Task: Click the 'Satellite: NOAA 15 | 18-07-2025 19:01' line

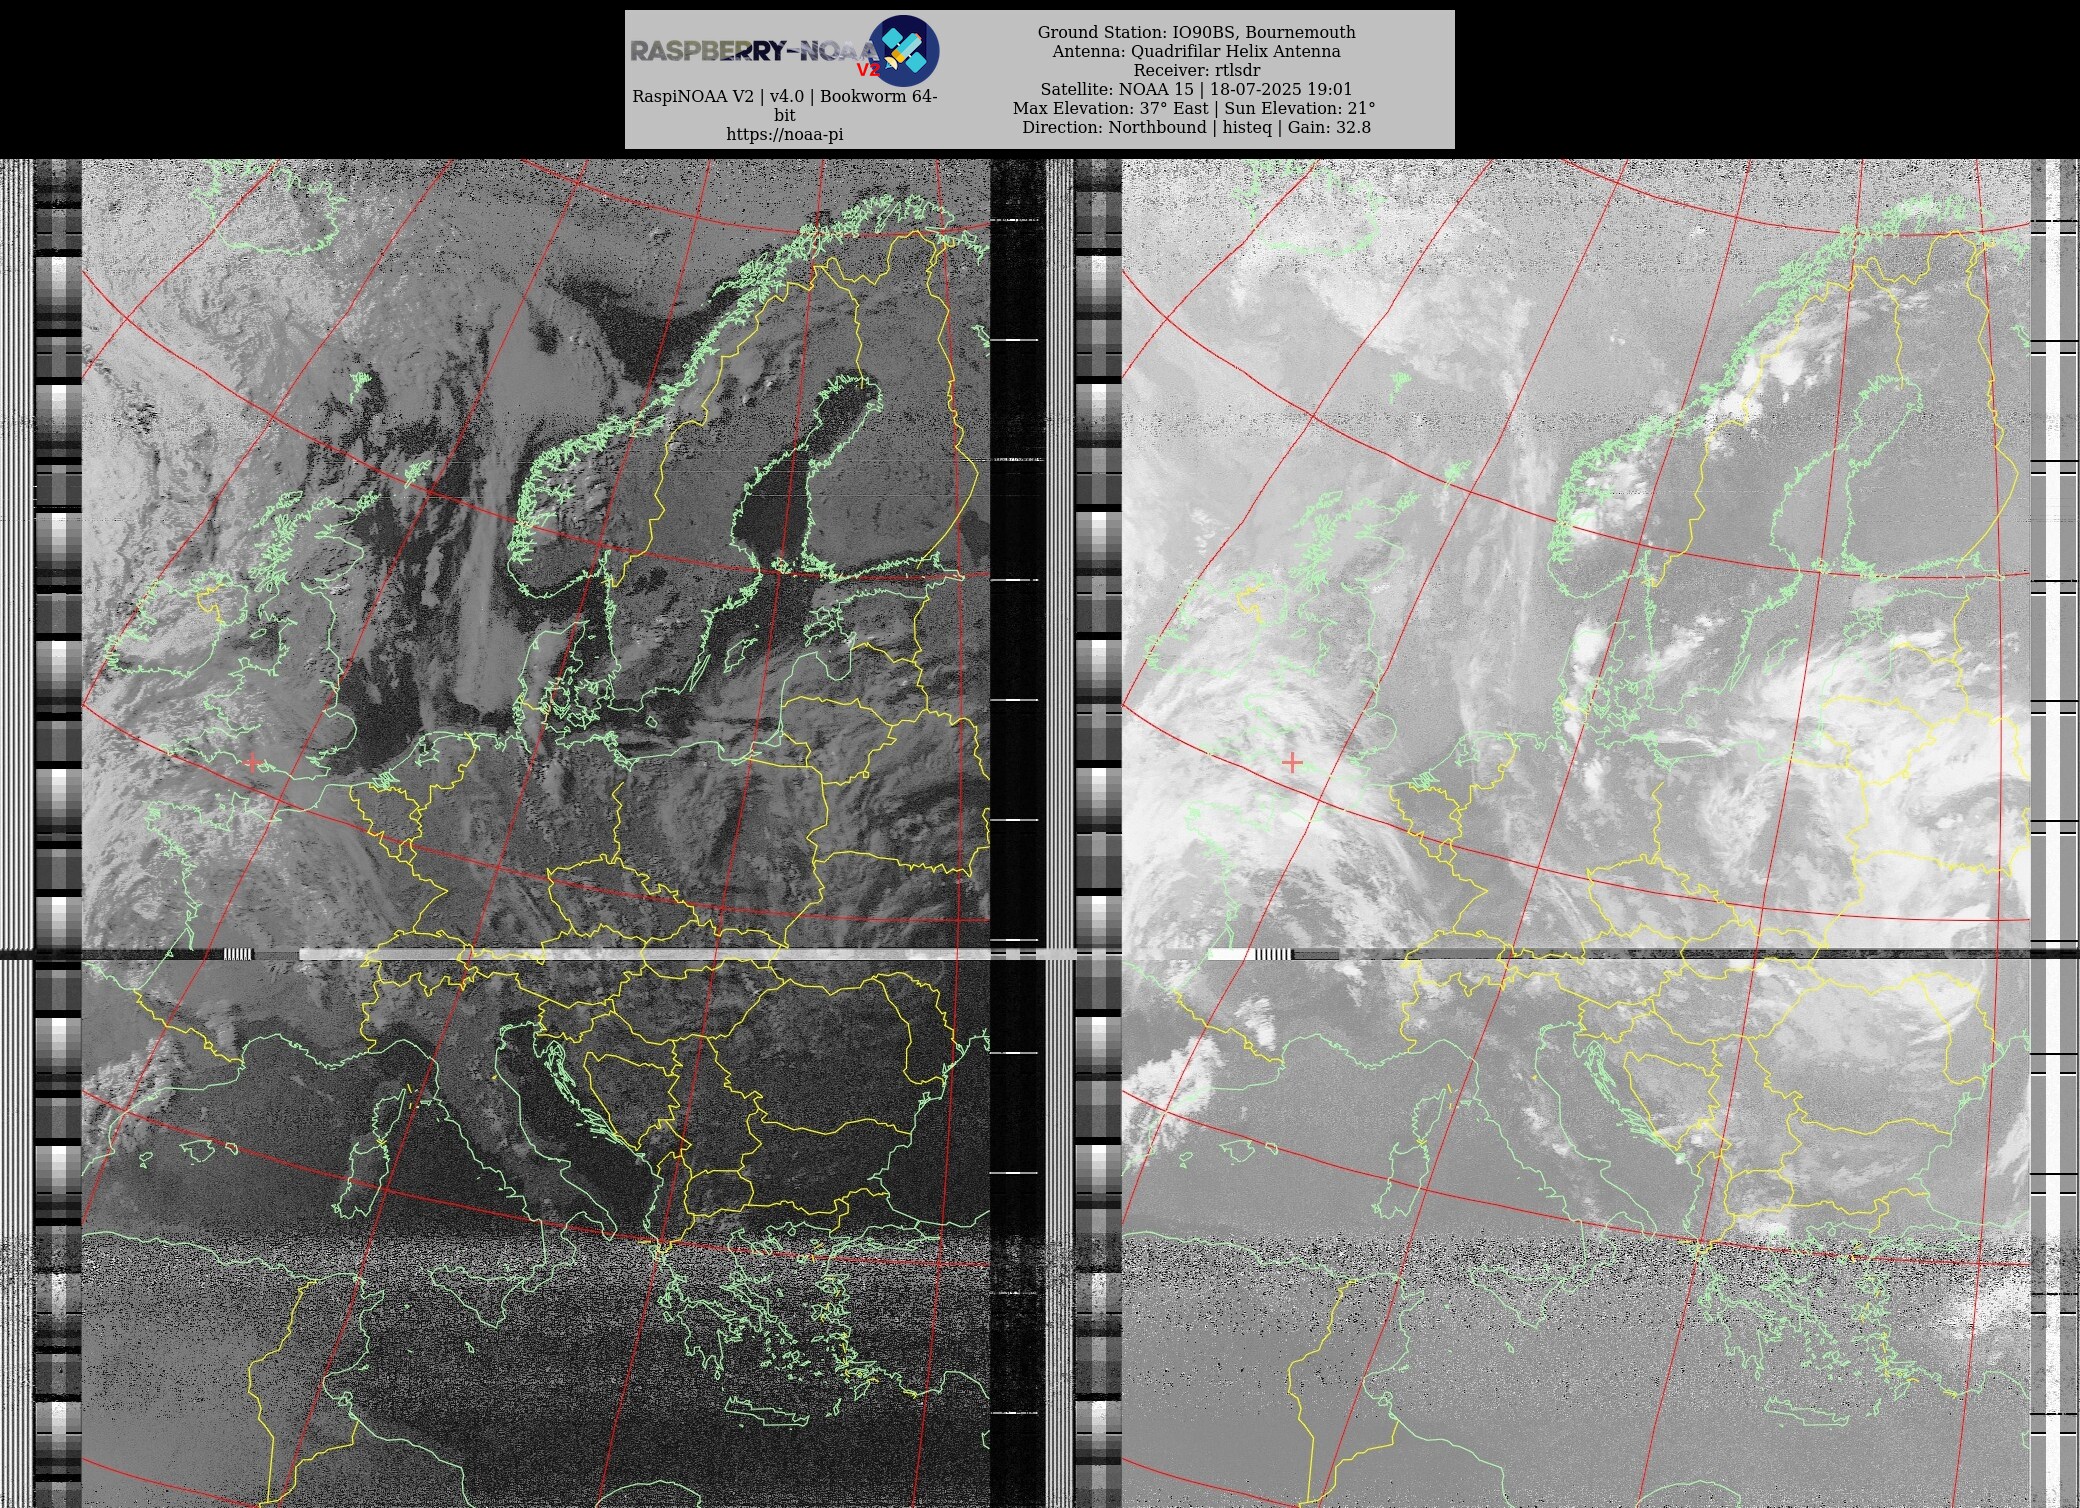Action: point(1196,90)
